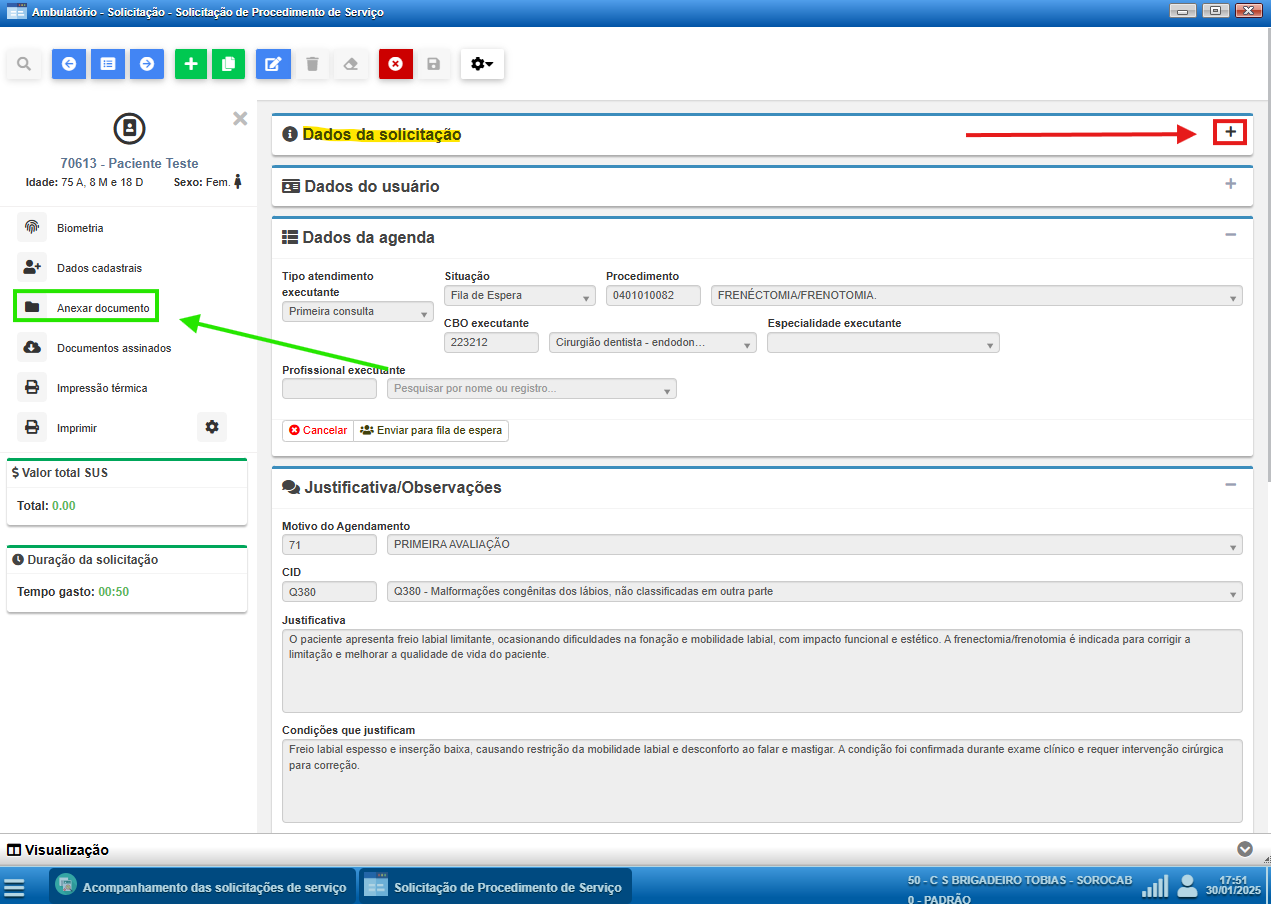Click the Enviar para fila de espera button
Screen dimensions: 1271x904
coord(432,430)
